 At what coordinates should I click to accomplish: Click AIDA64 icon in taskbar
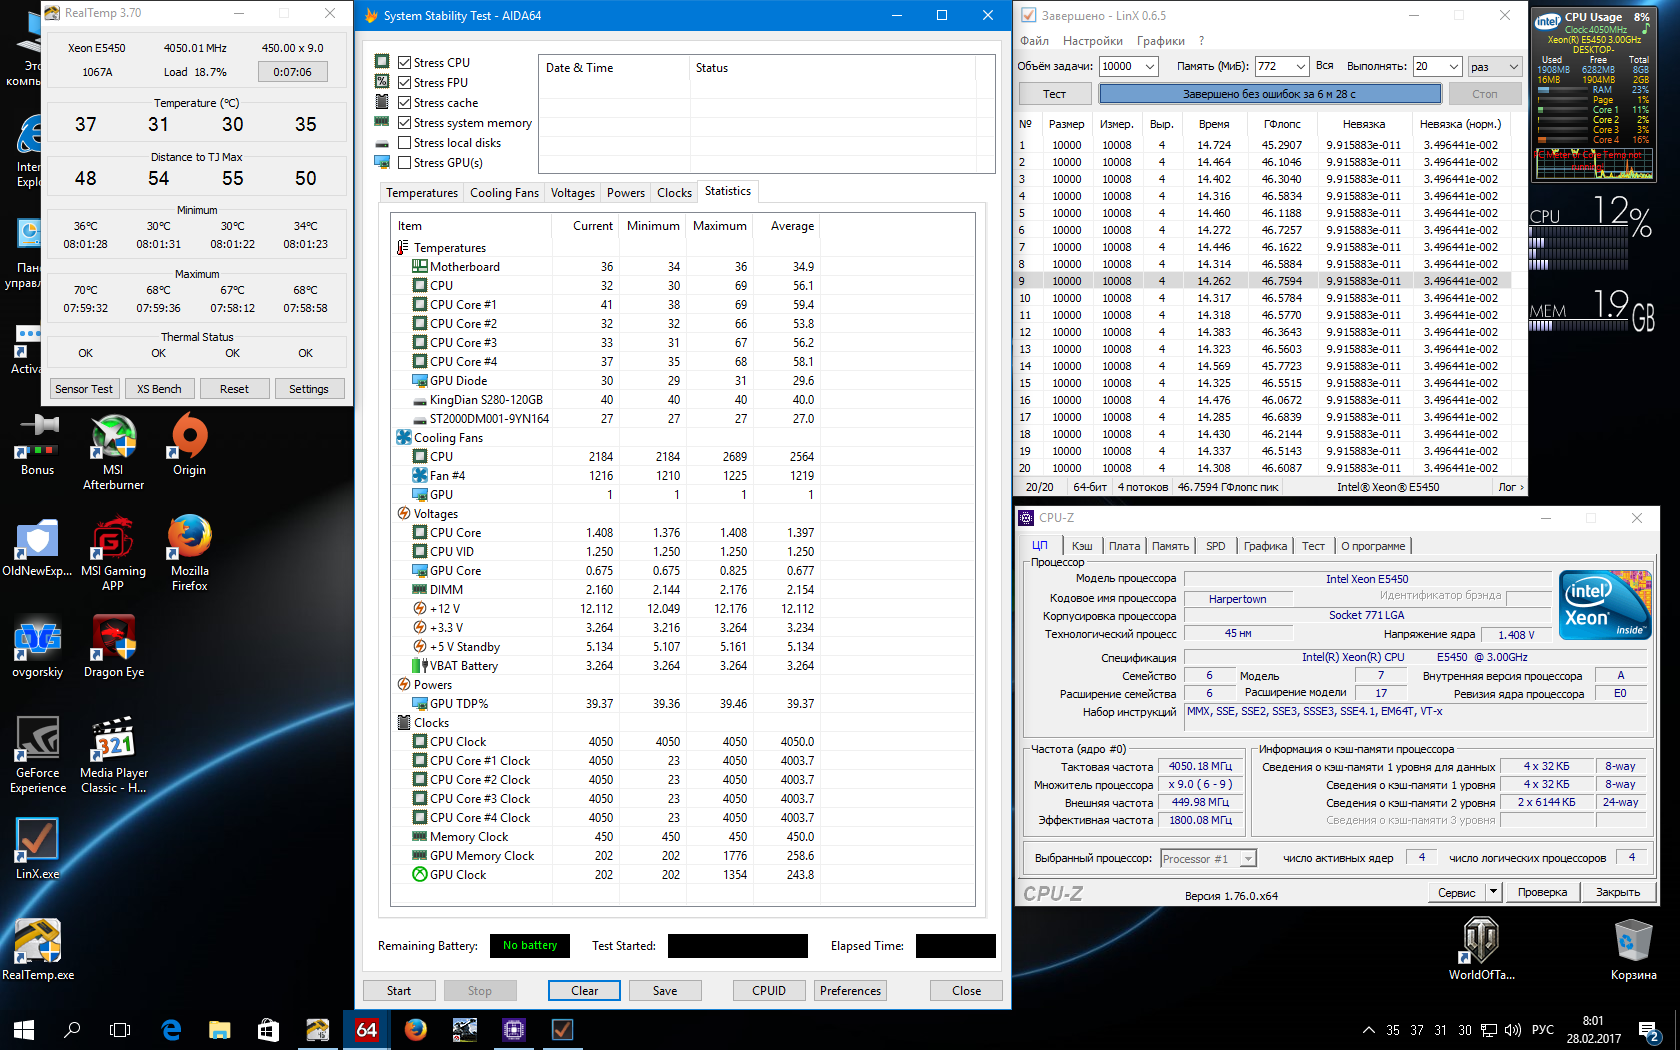[367, 1029]
